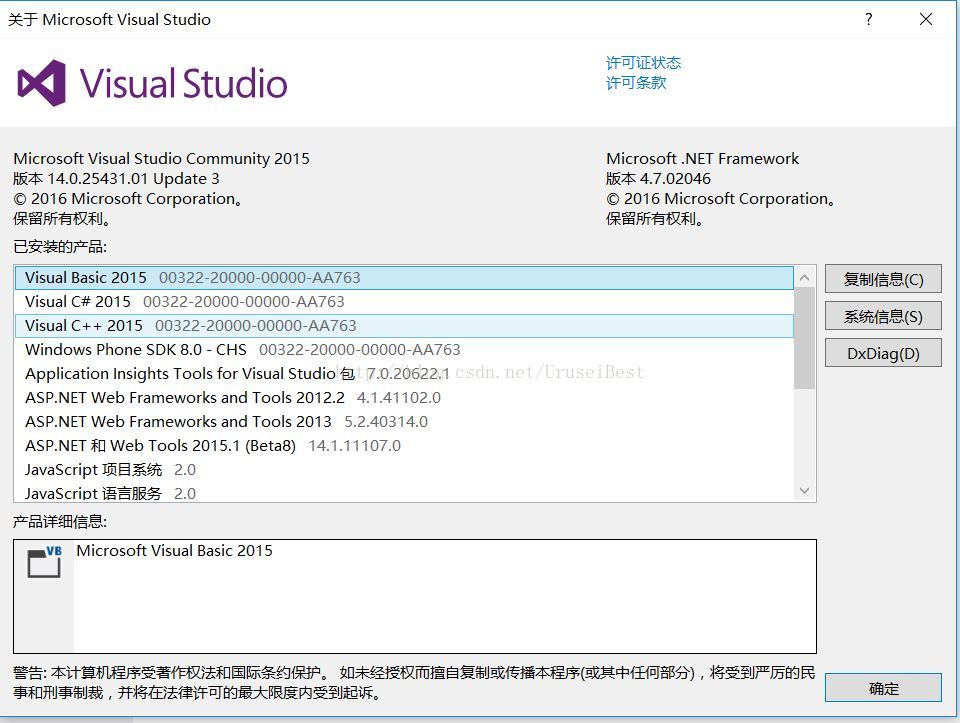
Task: Click the VB icon in product details
Action: tap(45, 561)
